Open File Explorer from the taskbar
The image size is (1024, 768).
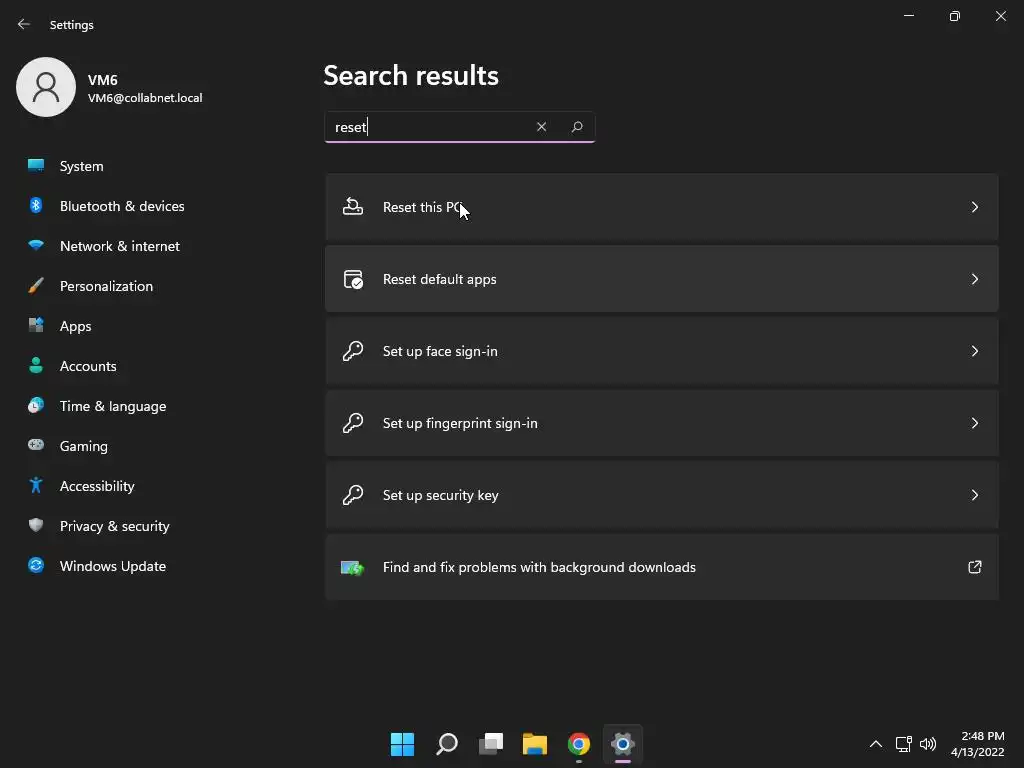click(x=535, y=744)
